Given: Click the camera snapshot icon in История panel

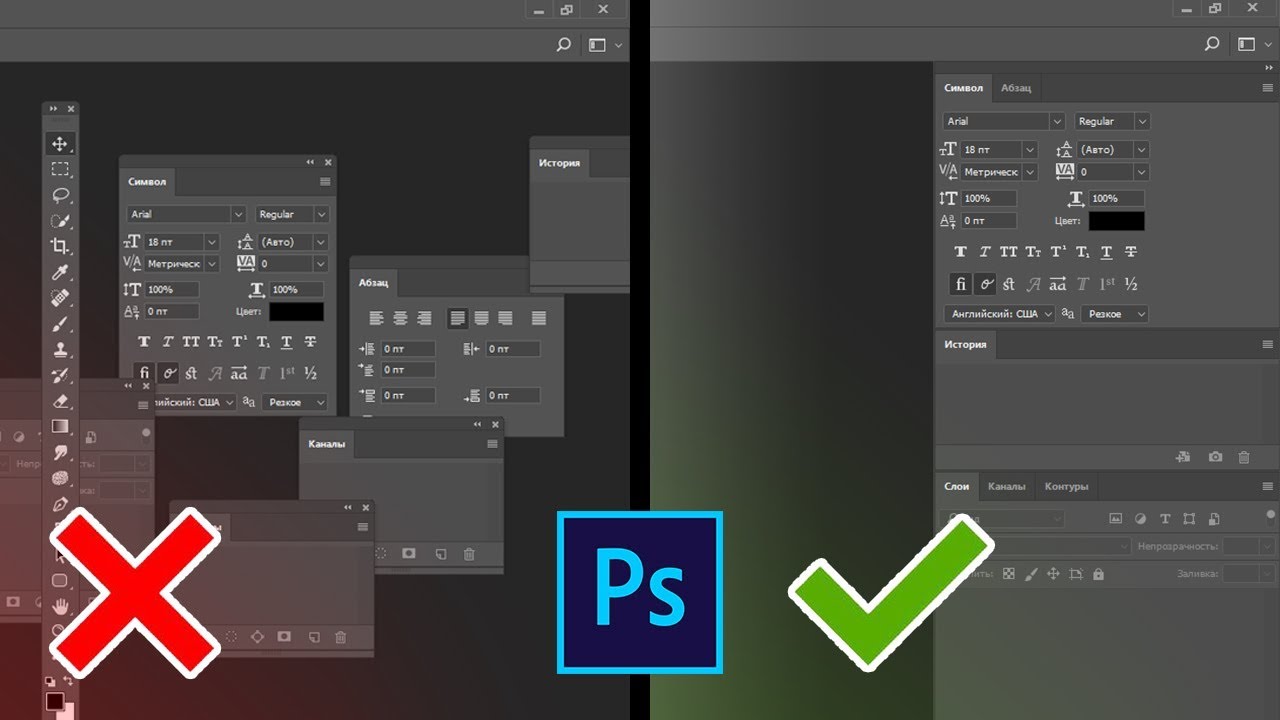Looking at the screenshot, I should pos(1215,457).
